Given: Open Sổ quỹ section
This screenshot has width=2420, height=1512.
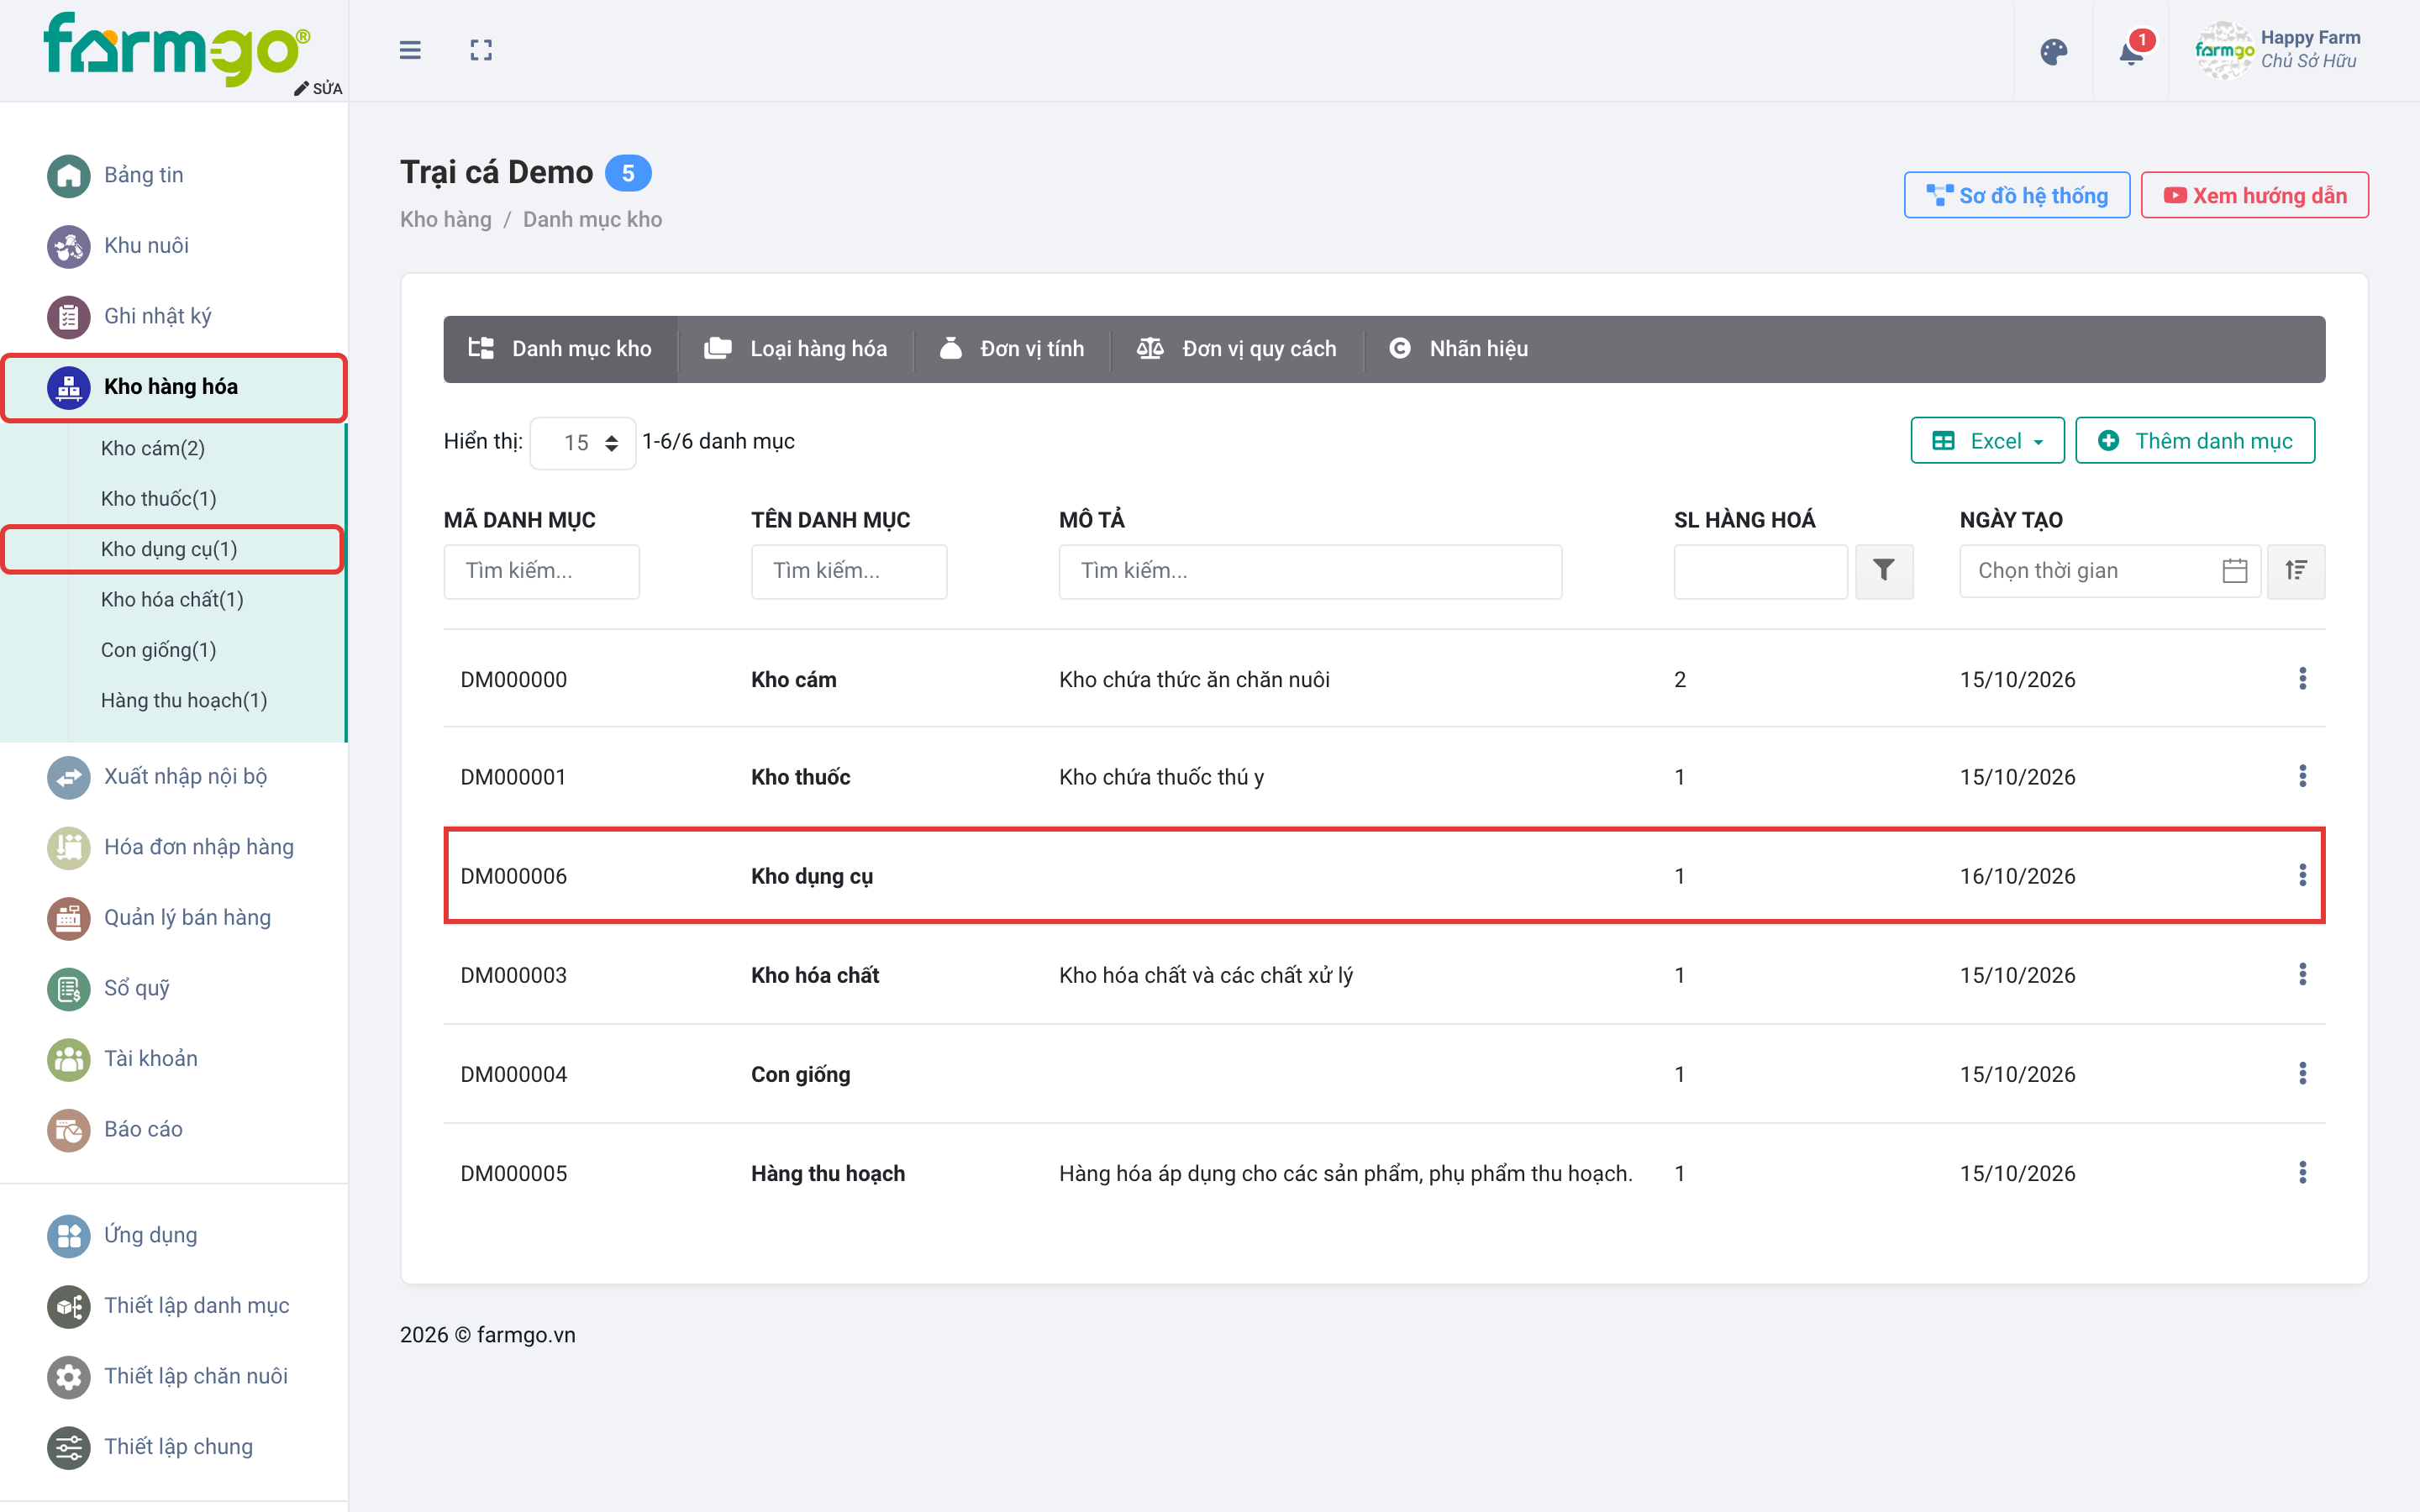Looking at the screenshot, I should [x=136, y=988].
